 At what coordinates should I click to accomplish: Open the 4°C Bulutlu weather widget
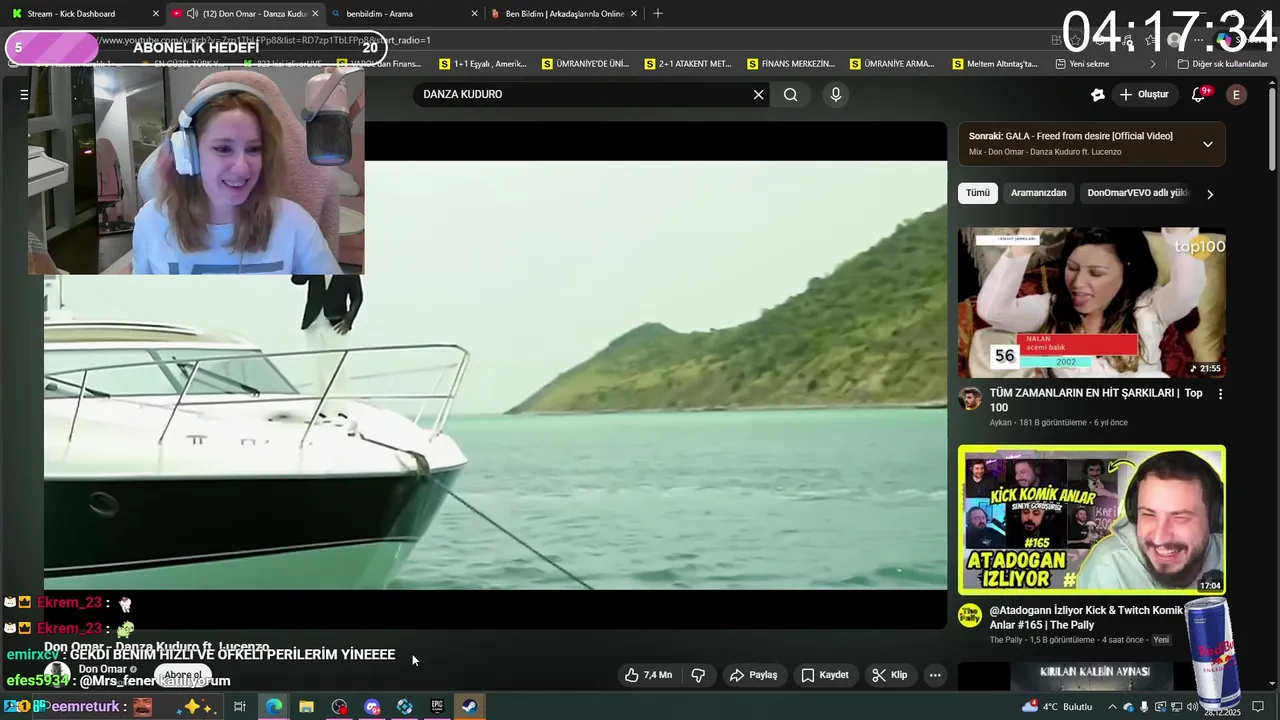tap(1057, 706)
